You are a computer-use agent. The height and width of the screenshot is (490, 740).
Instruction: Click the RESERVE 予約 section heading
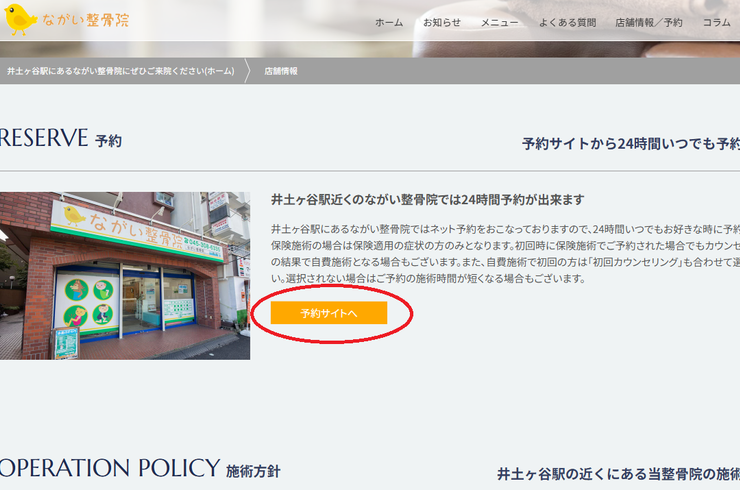pos(60,139)
